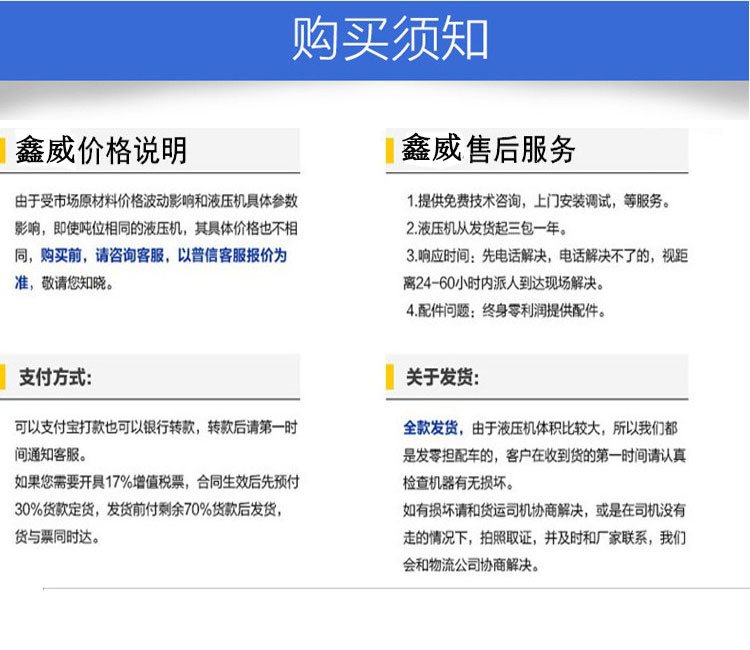This screenshot has height=650, width=750.
Task: Open the 鑫威价格说明 section heading
Action: pos(101,151)
